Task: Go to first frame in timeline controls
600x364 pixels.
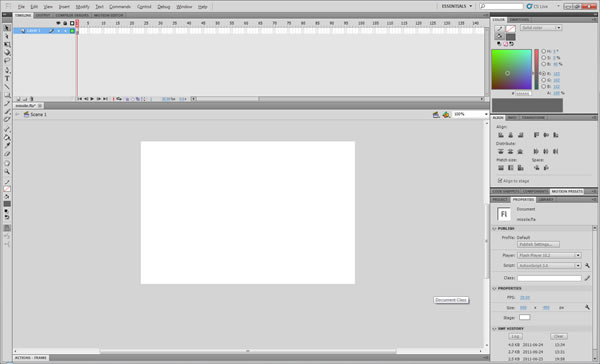Action: point(80,99)
